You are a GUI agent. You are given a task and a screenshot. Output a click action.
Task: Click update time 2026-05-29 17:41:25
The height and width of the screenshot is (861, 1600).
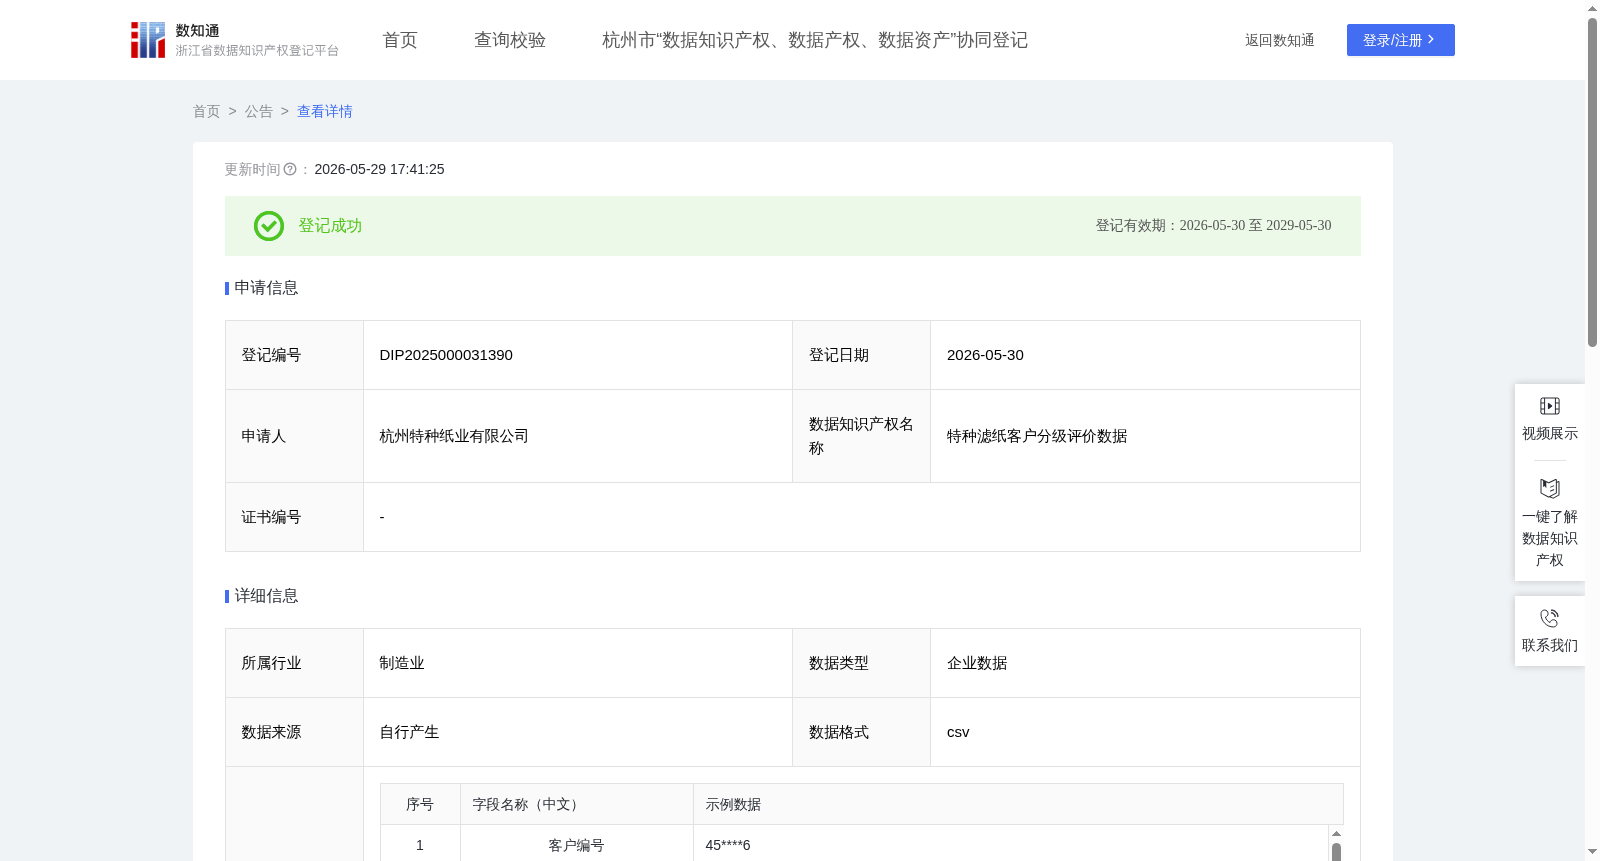[379, 170]
